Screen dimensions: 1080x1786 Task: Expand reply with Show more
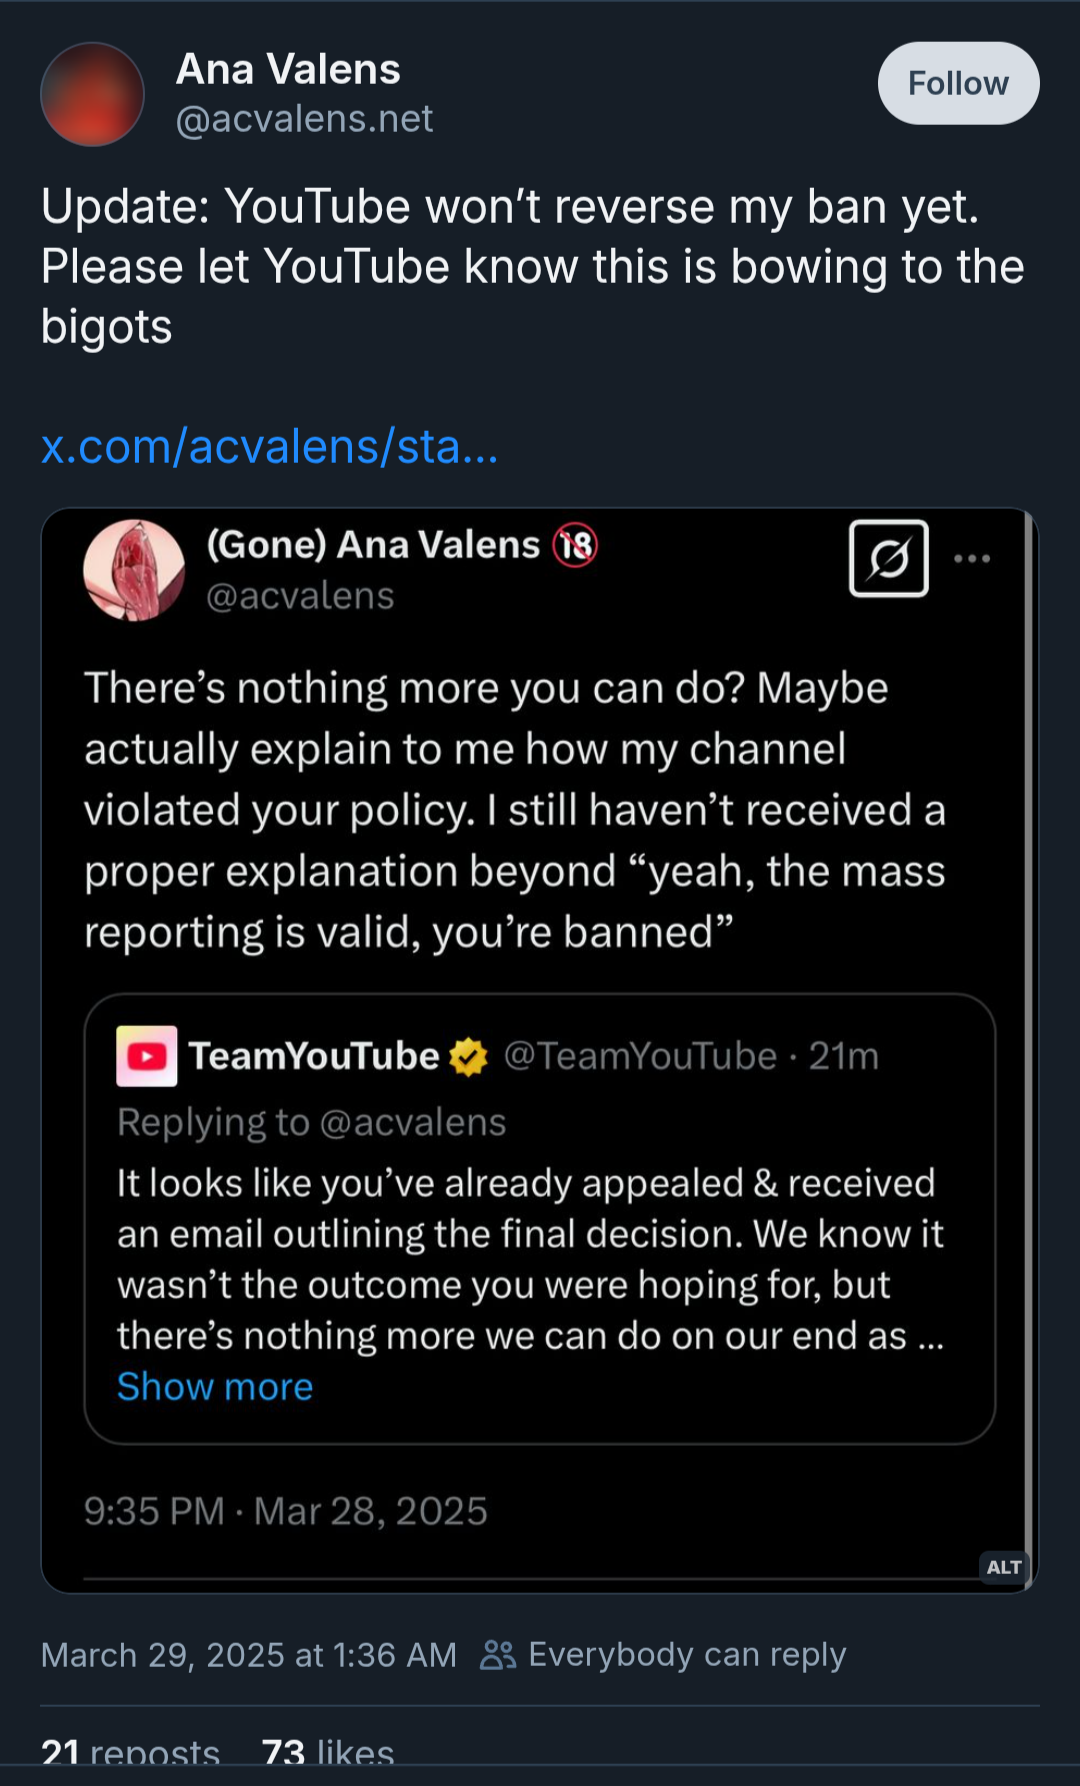click(x=215, y=1386)
